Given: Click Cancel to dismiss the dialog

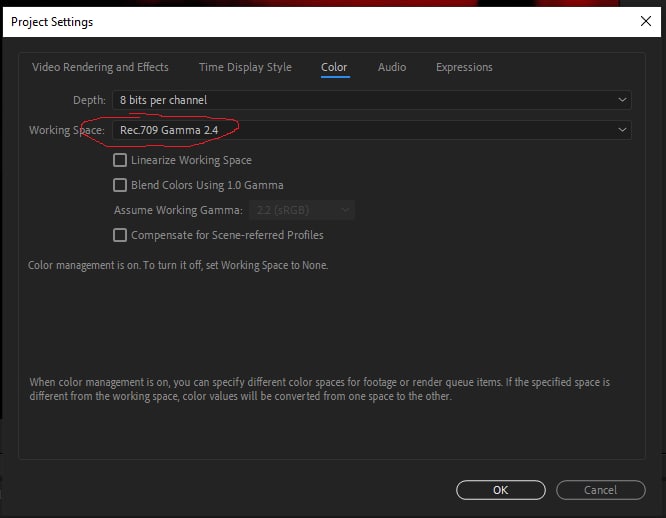Looking at the screenshot, I should [601, 490].
